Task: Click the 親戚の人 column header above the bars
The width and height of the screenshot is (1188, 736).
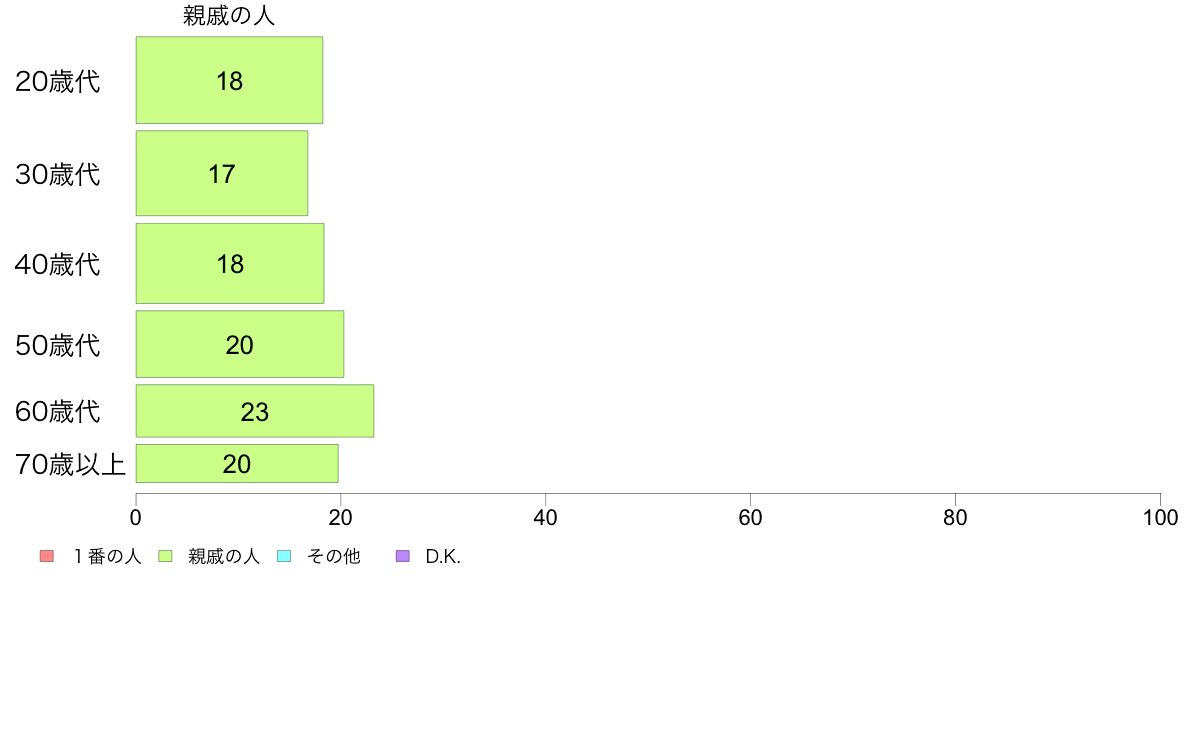Action: tap(229, 16)
